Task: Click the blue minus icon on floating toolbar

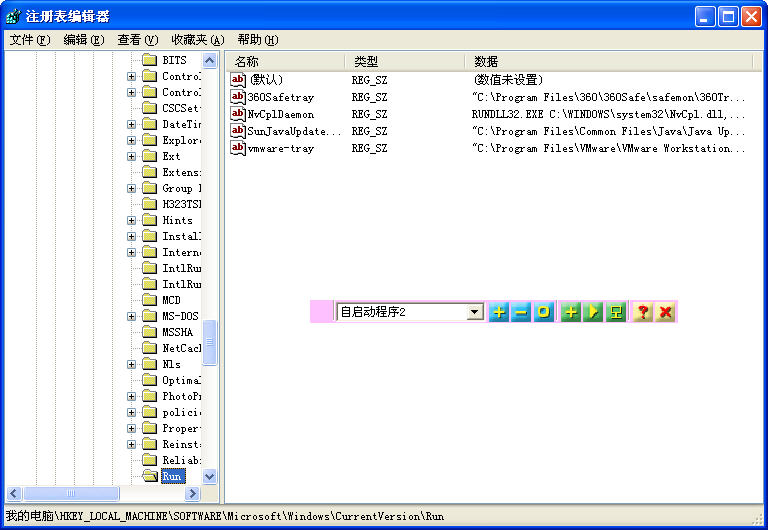Action: tap(520, 312)
